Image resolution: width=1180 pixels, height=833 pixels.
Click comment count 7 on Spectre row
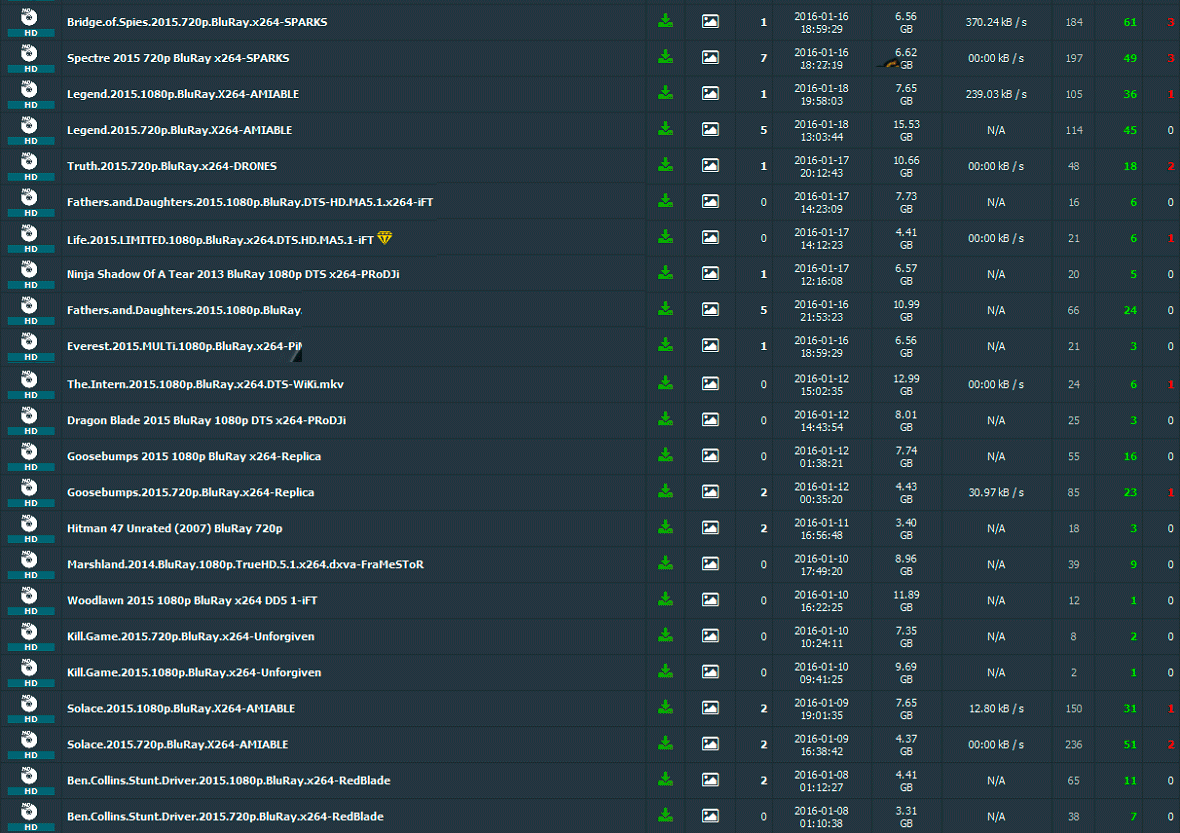[764, 58]
